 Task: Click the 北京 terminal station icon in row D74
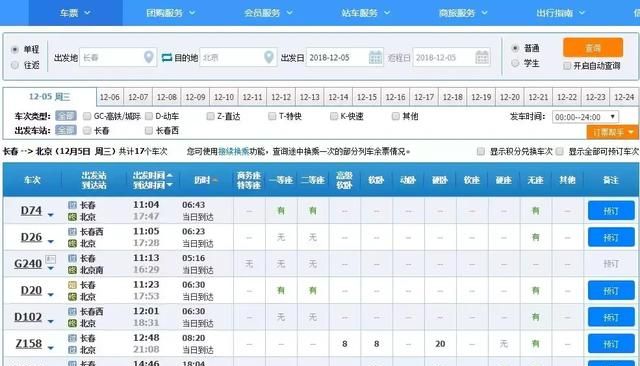72,217
